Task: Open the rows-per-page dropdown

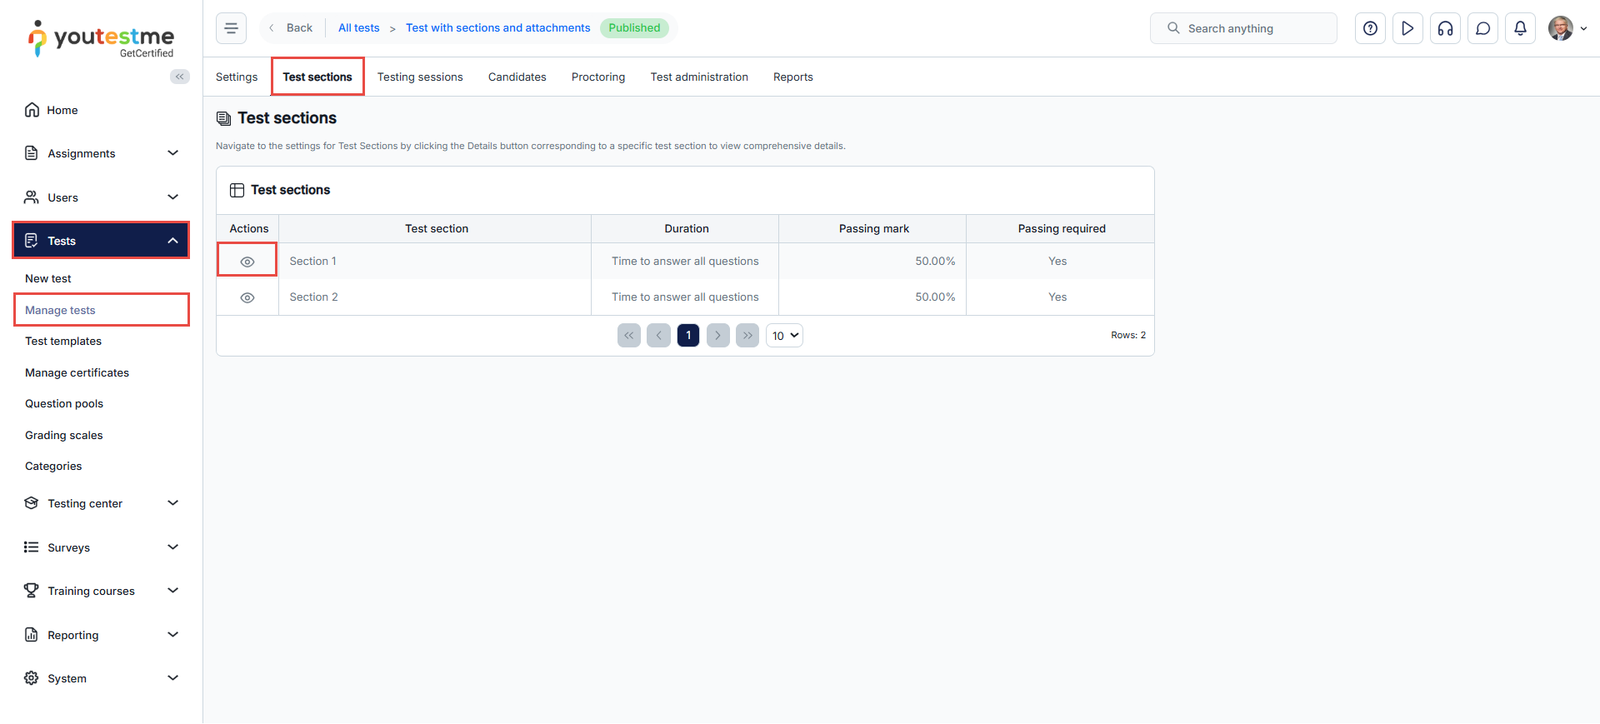Action: point(784,336)
